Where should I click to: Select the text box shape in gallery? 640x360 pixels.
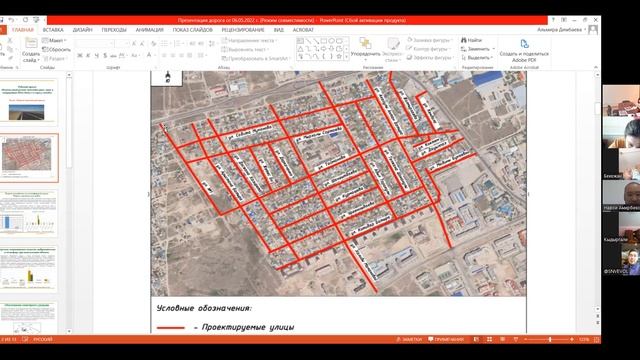(300, 41)
